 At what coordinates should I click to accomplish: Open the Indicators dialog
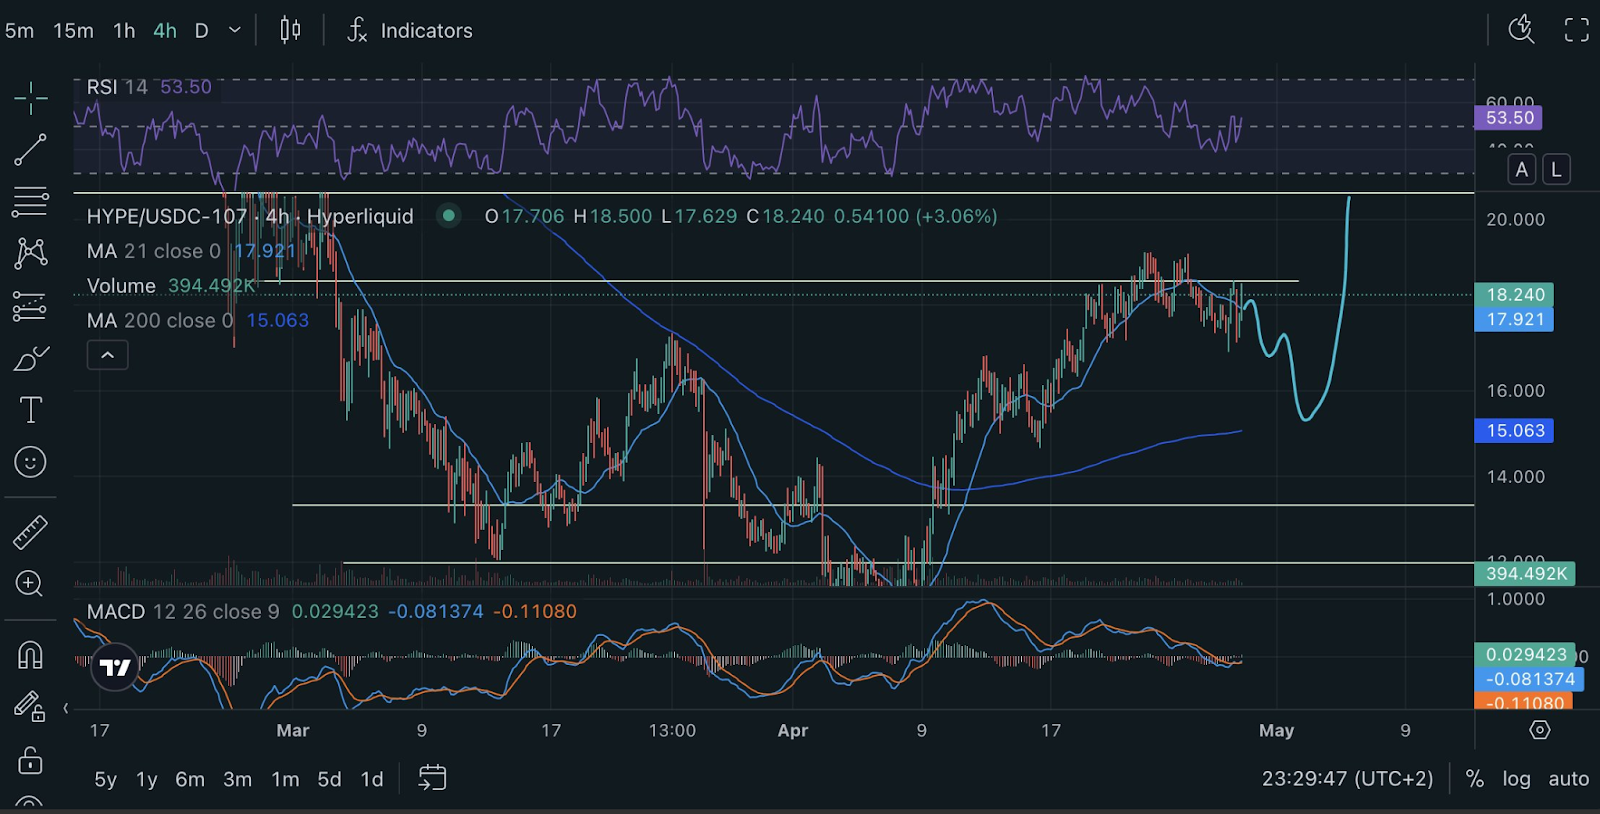(410, 30)
